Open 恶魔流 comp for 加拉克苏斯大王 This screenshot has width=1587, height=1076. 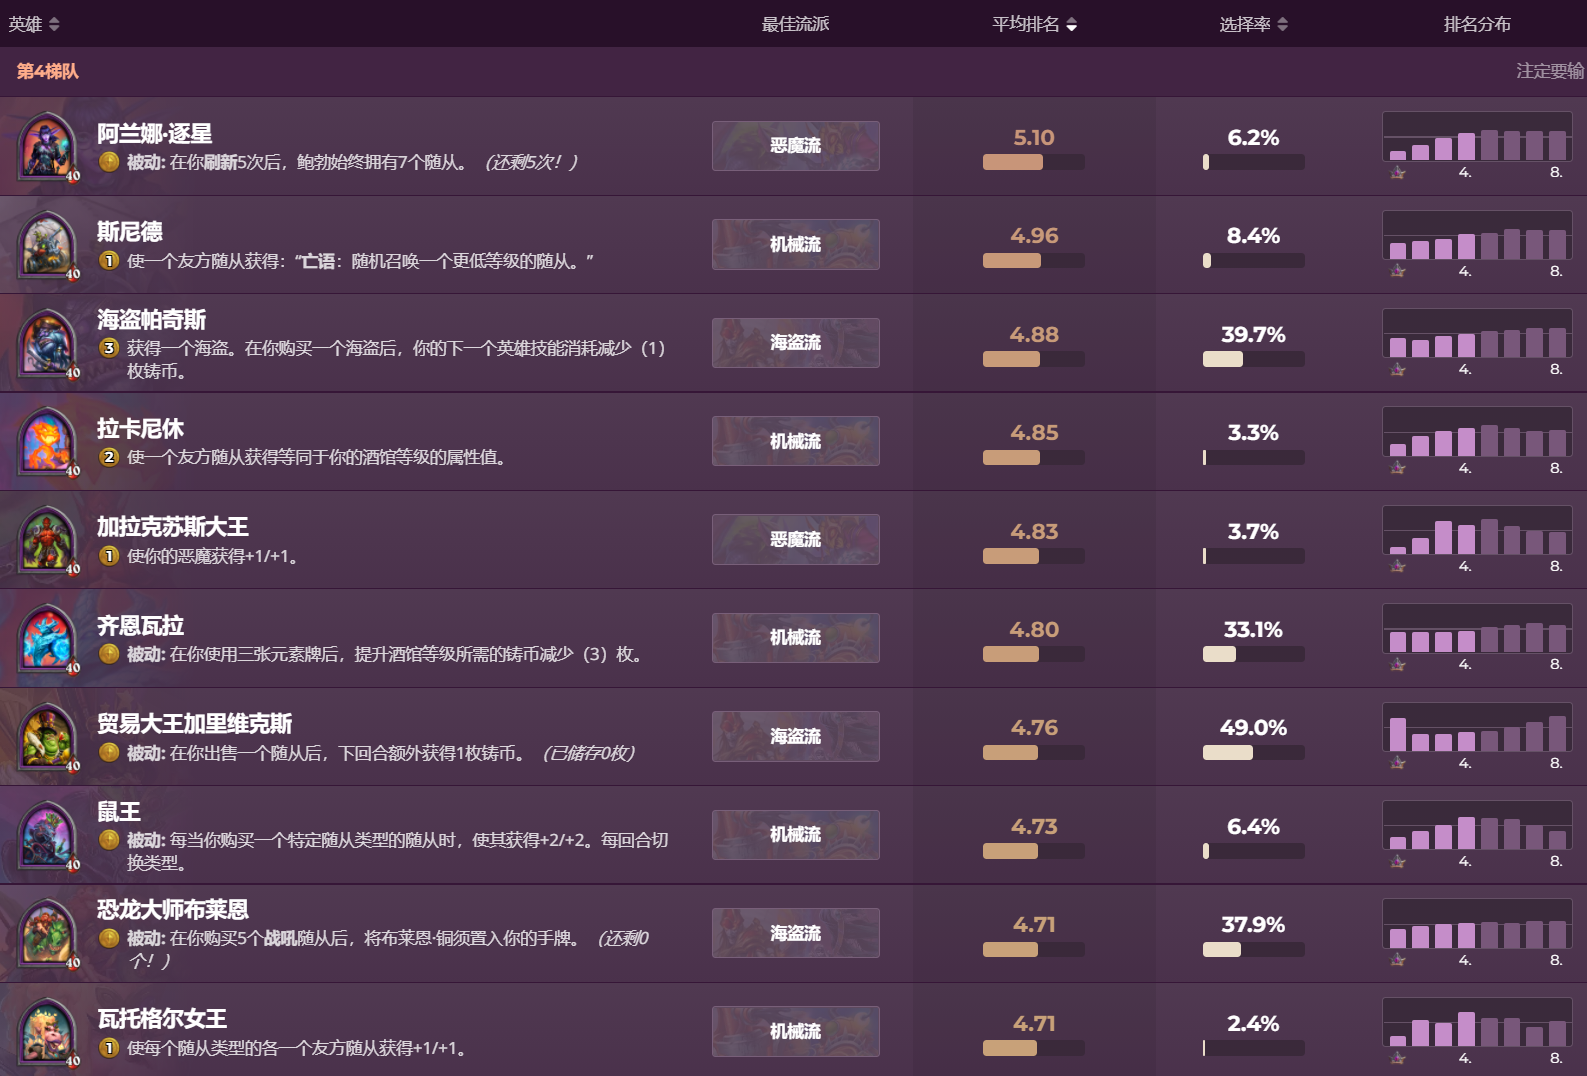click(796, 540)
